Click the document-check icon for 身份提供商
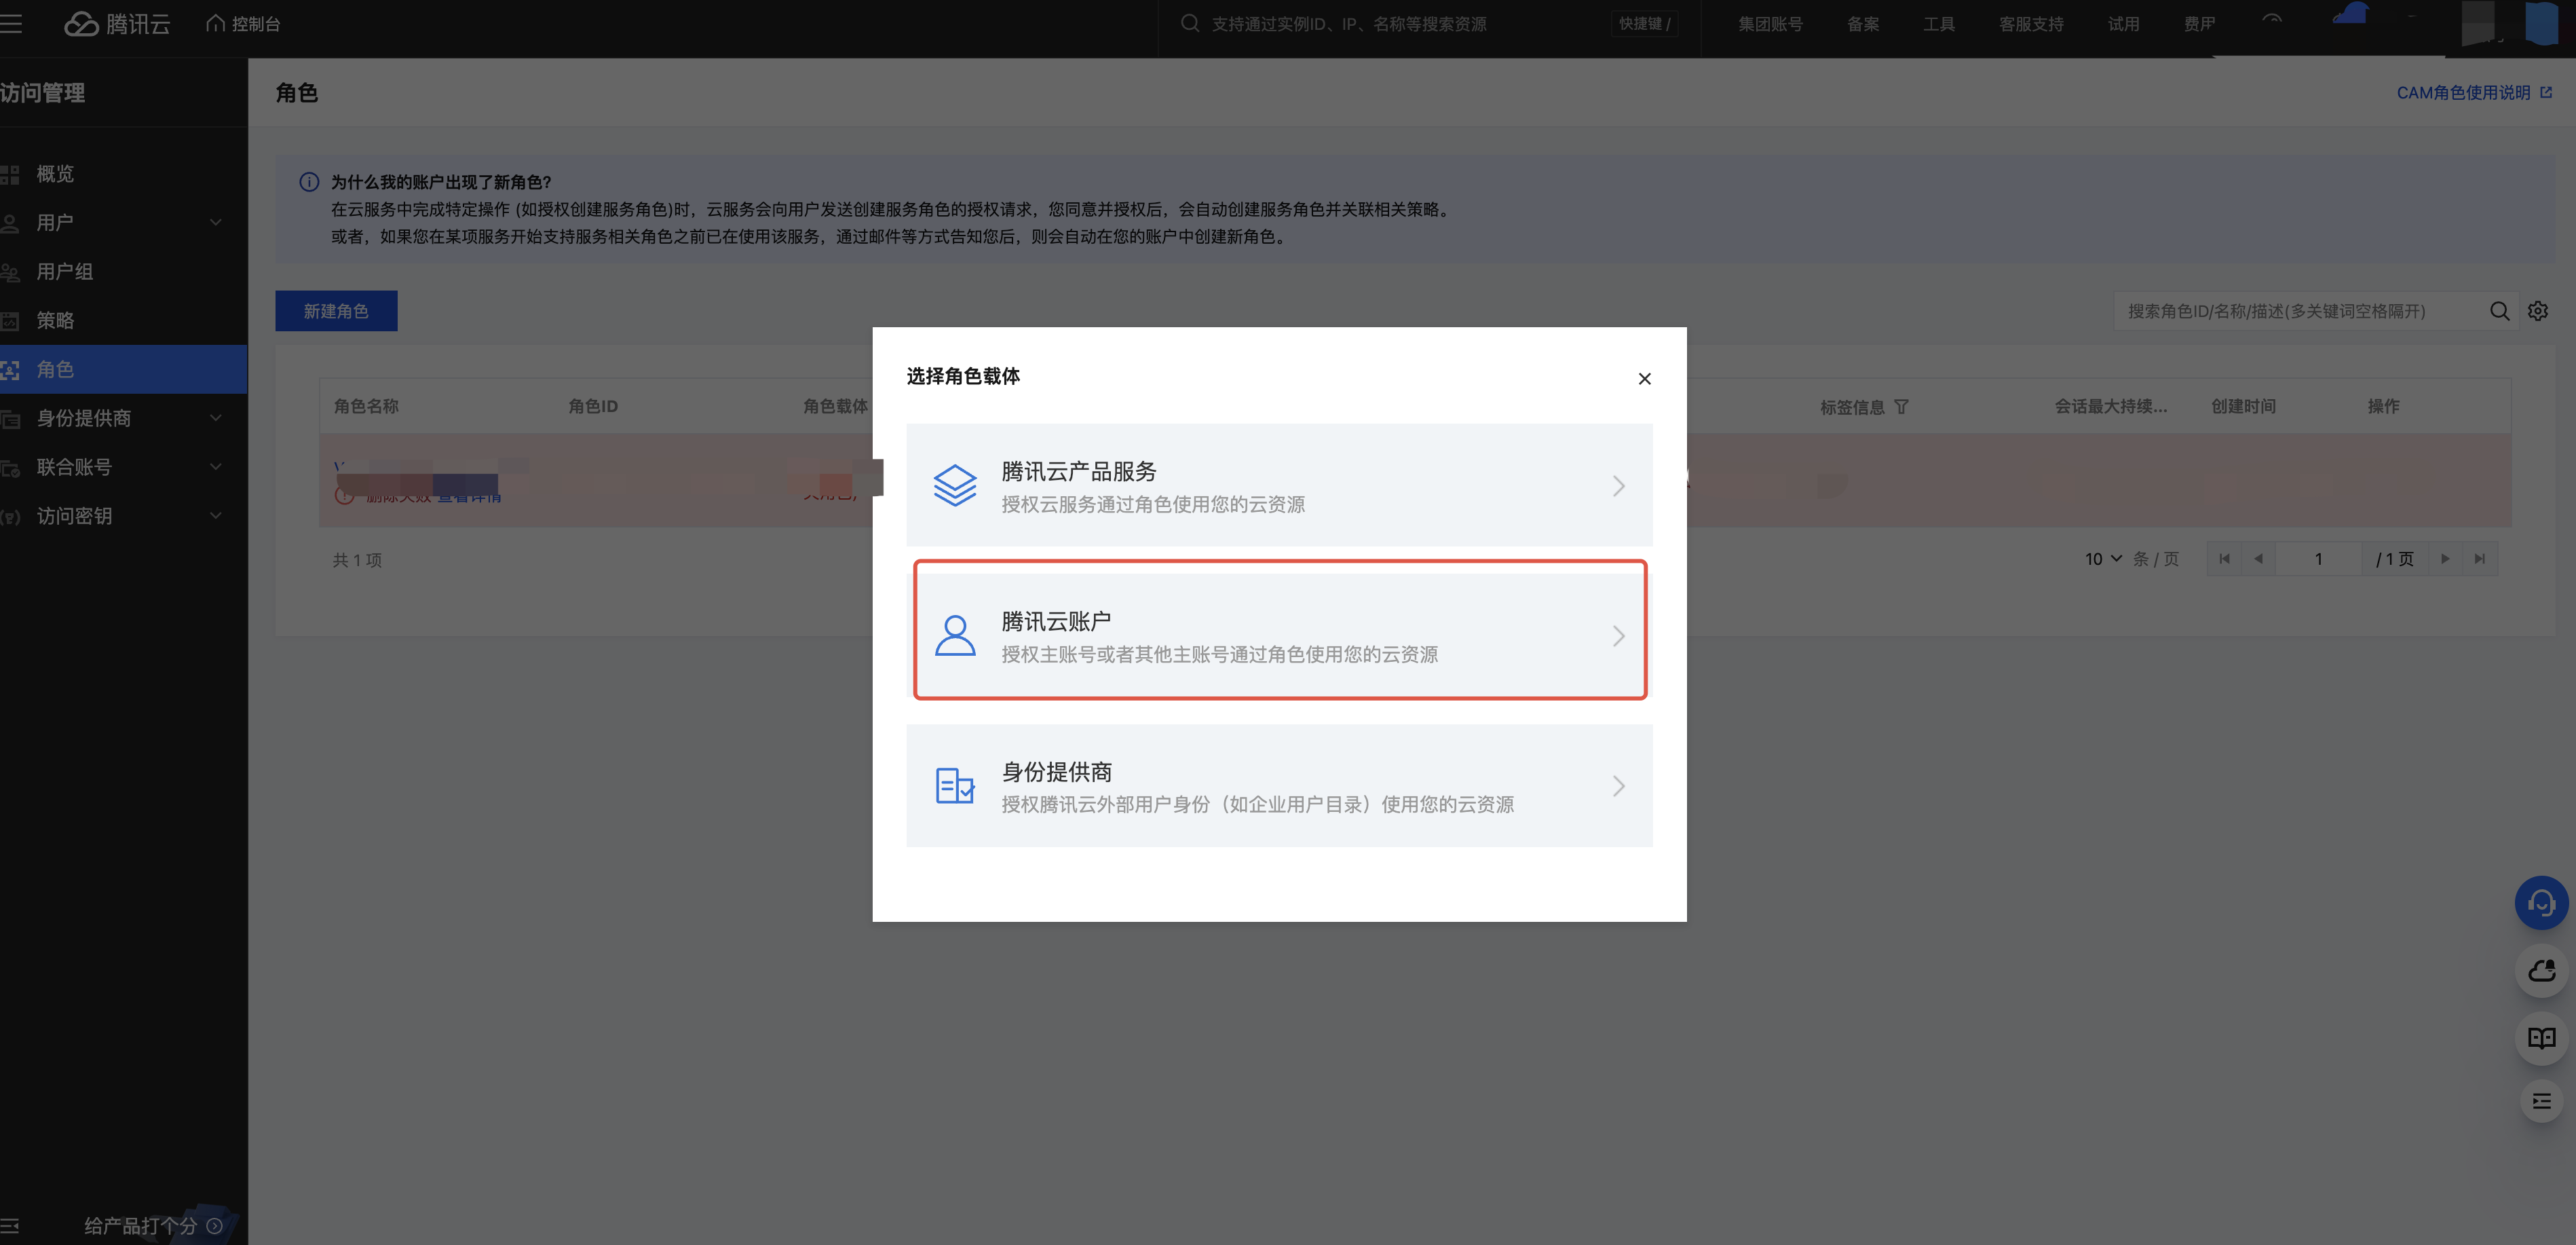This screenshot has height=1245, width=2576. click(x=954, y=786)
